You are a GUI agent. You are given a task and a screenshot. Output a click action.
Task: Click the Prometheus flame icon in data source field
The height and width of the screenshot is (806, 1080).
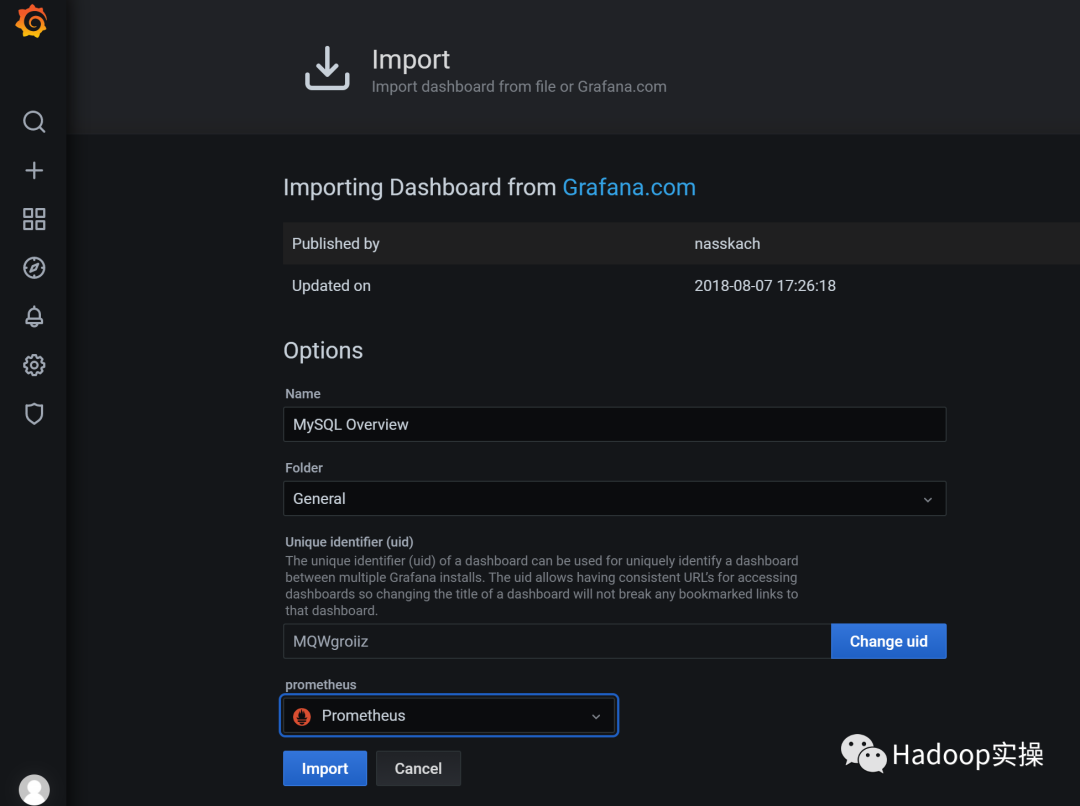[x=302, y=716]
